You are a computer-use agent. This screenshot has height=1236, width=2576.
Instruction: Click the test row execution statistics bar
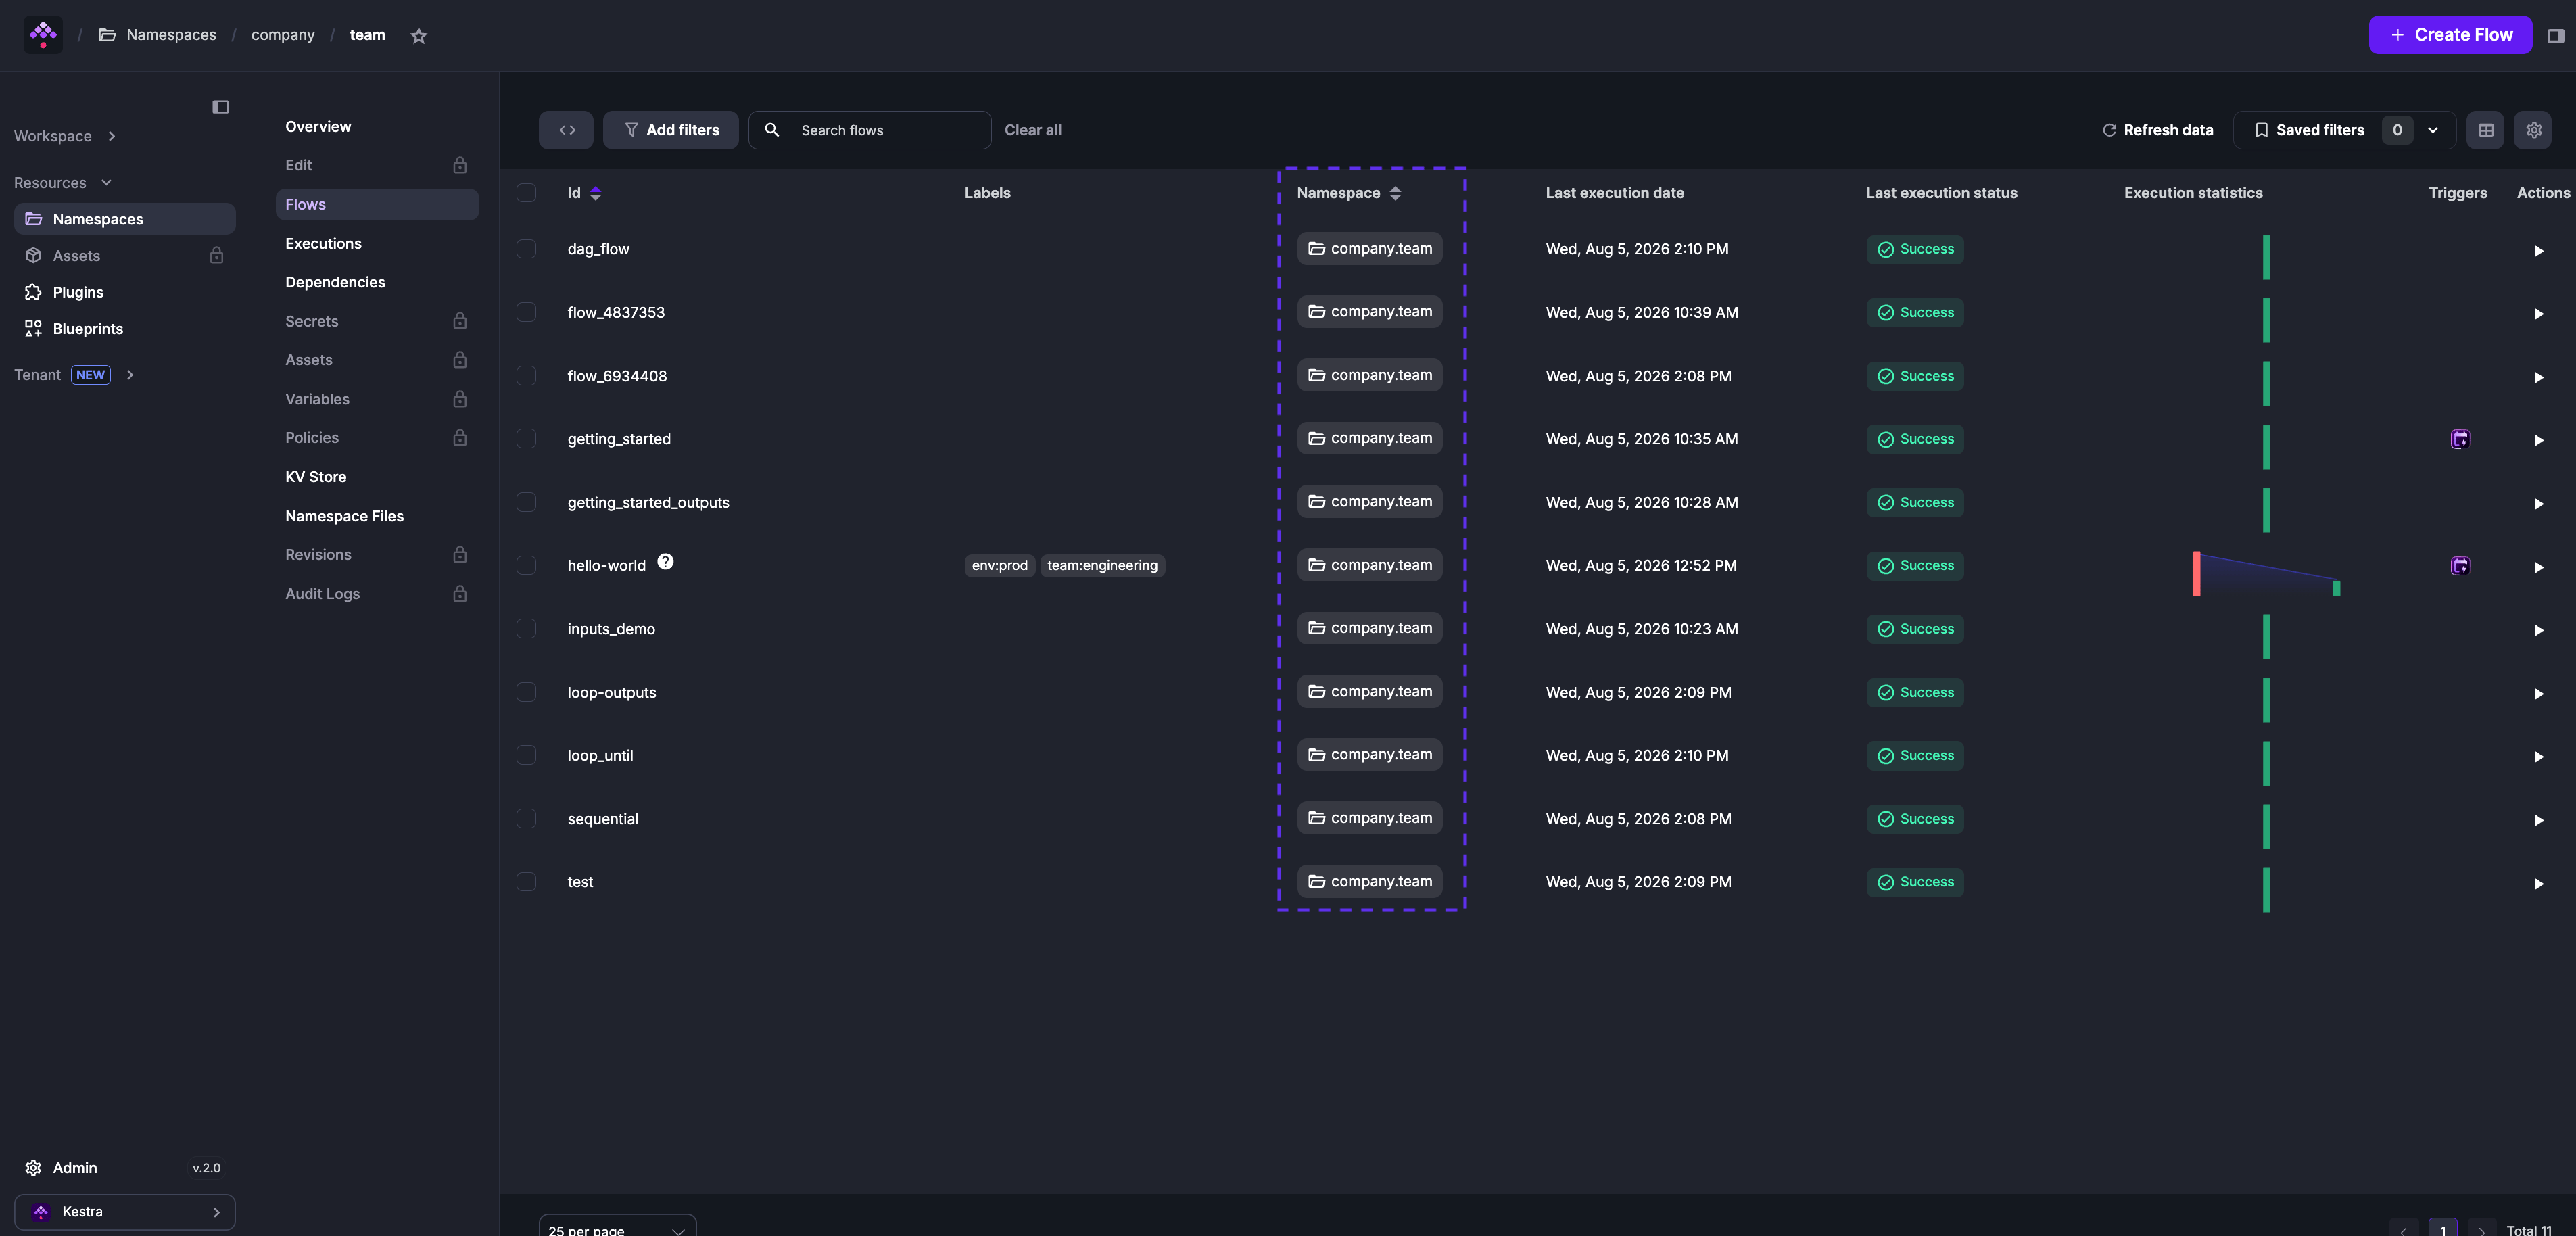click(2266, 890)
